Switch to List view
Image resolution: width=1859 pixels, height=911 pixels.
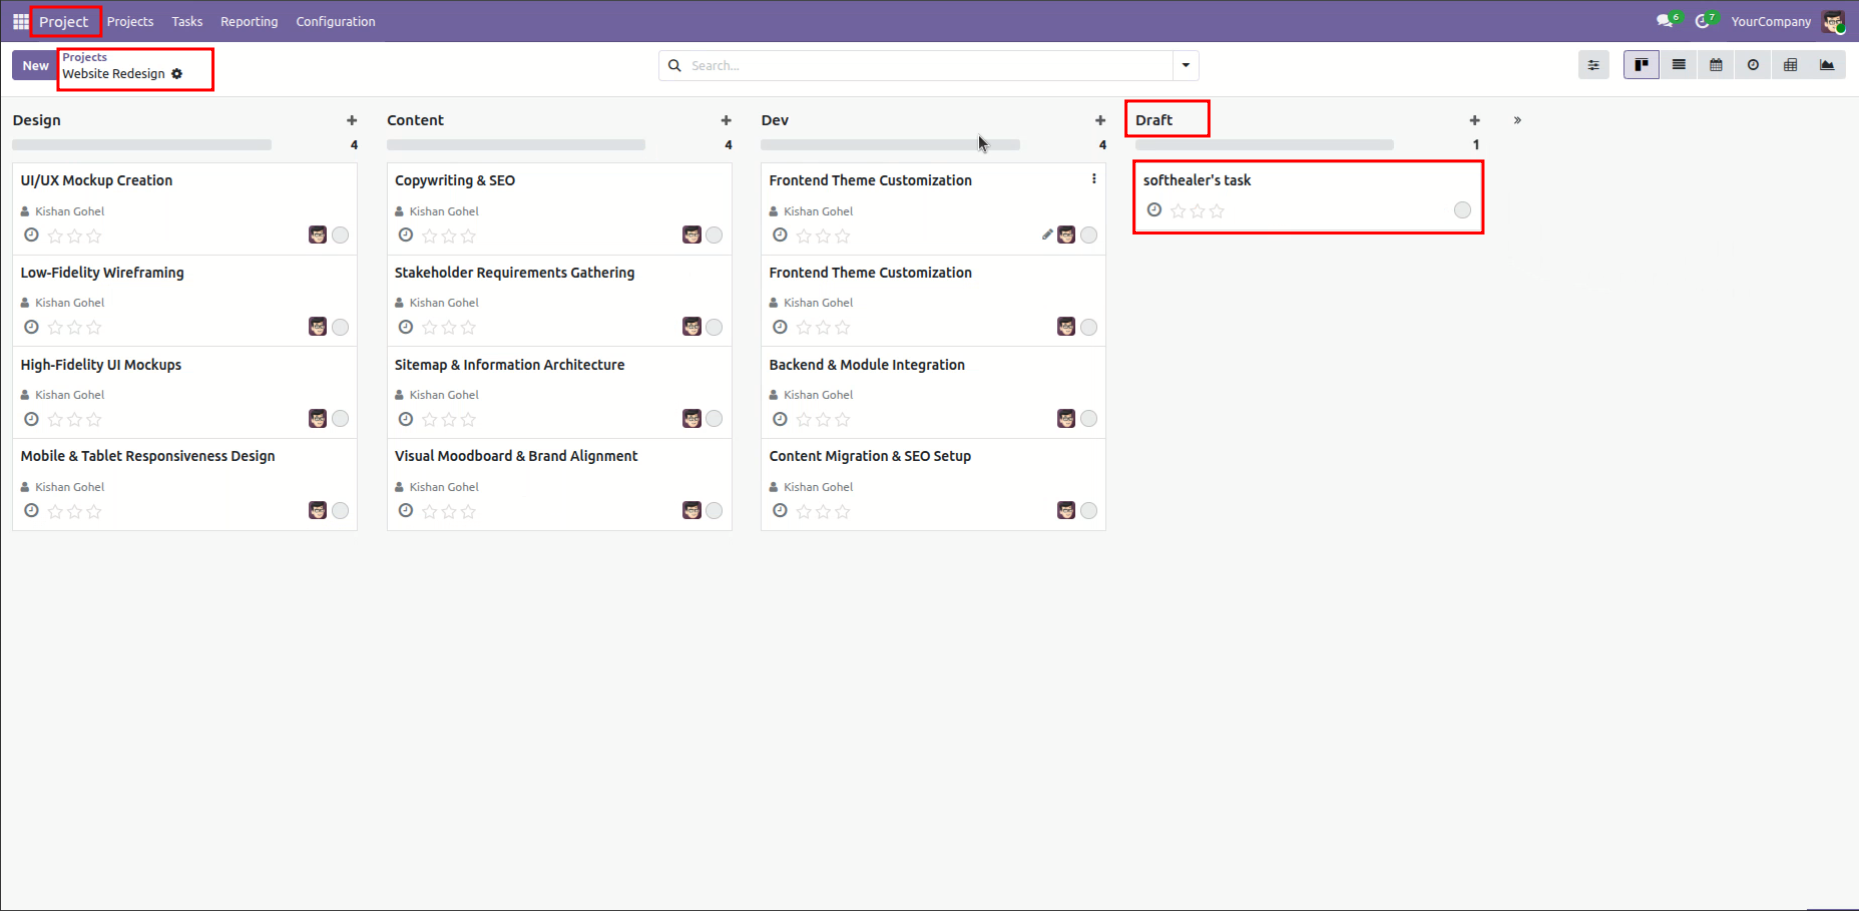(x=1679, y=65)
